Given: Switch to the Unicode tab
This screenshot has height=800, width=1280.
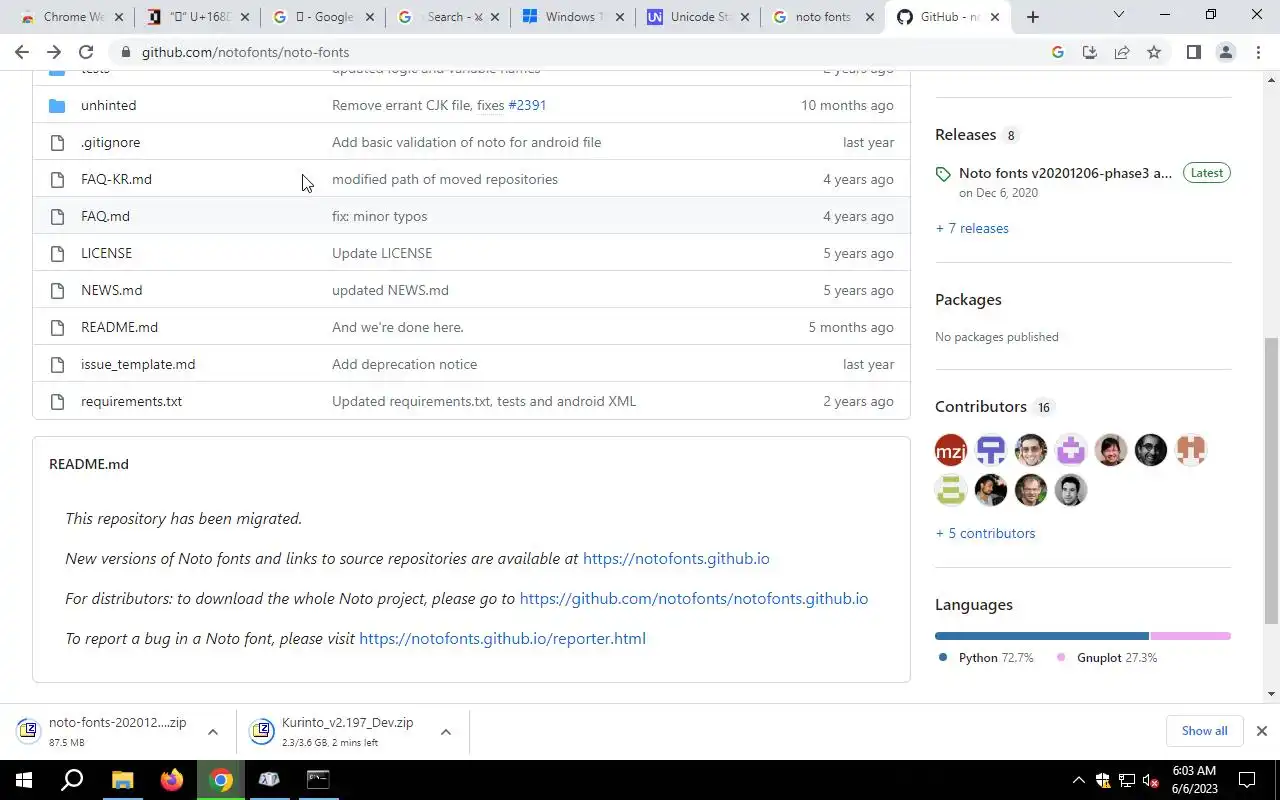Looking at the screenshot, I should 698,17.
